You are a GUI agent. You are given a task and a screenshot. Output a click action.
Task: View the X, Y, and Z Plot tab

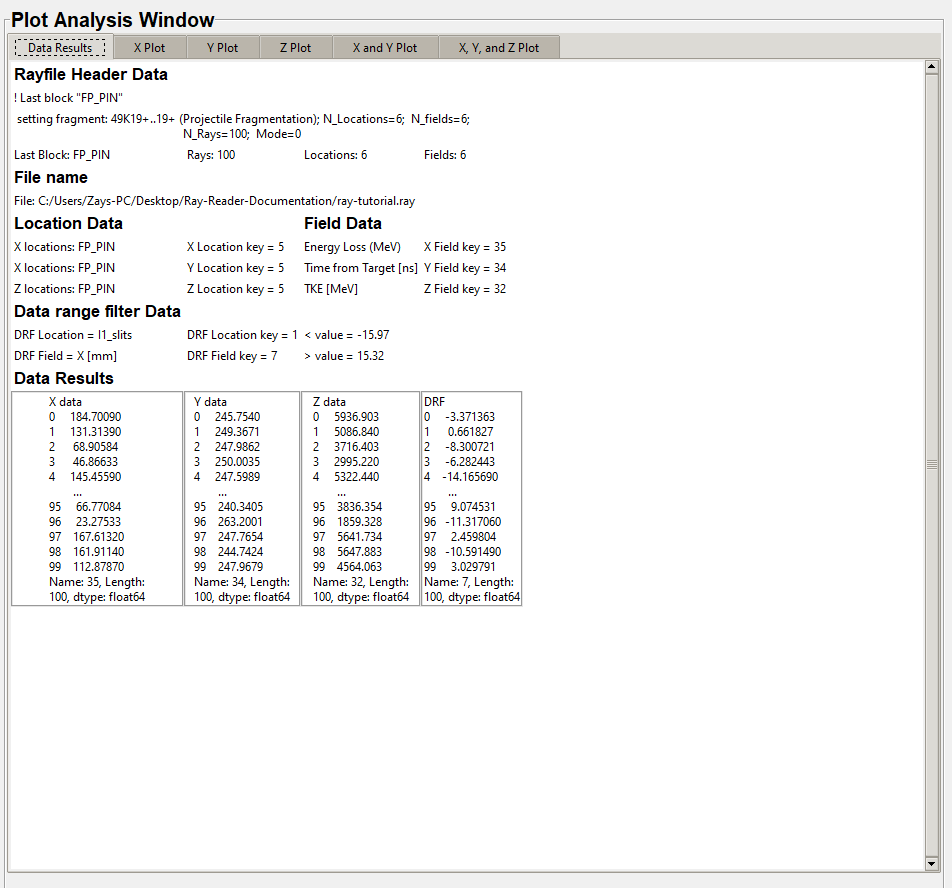498,48
